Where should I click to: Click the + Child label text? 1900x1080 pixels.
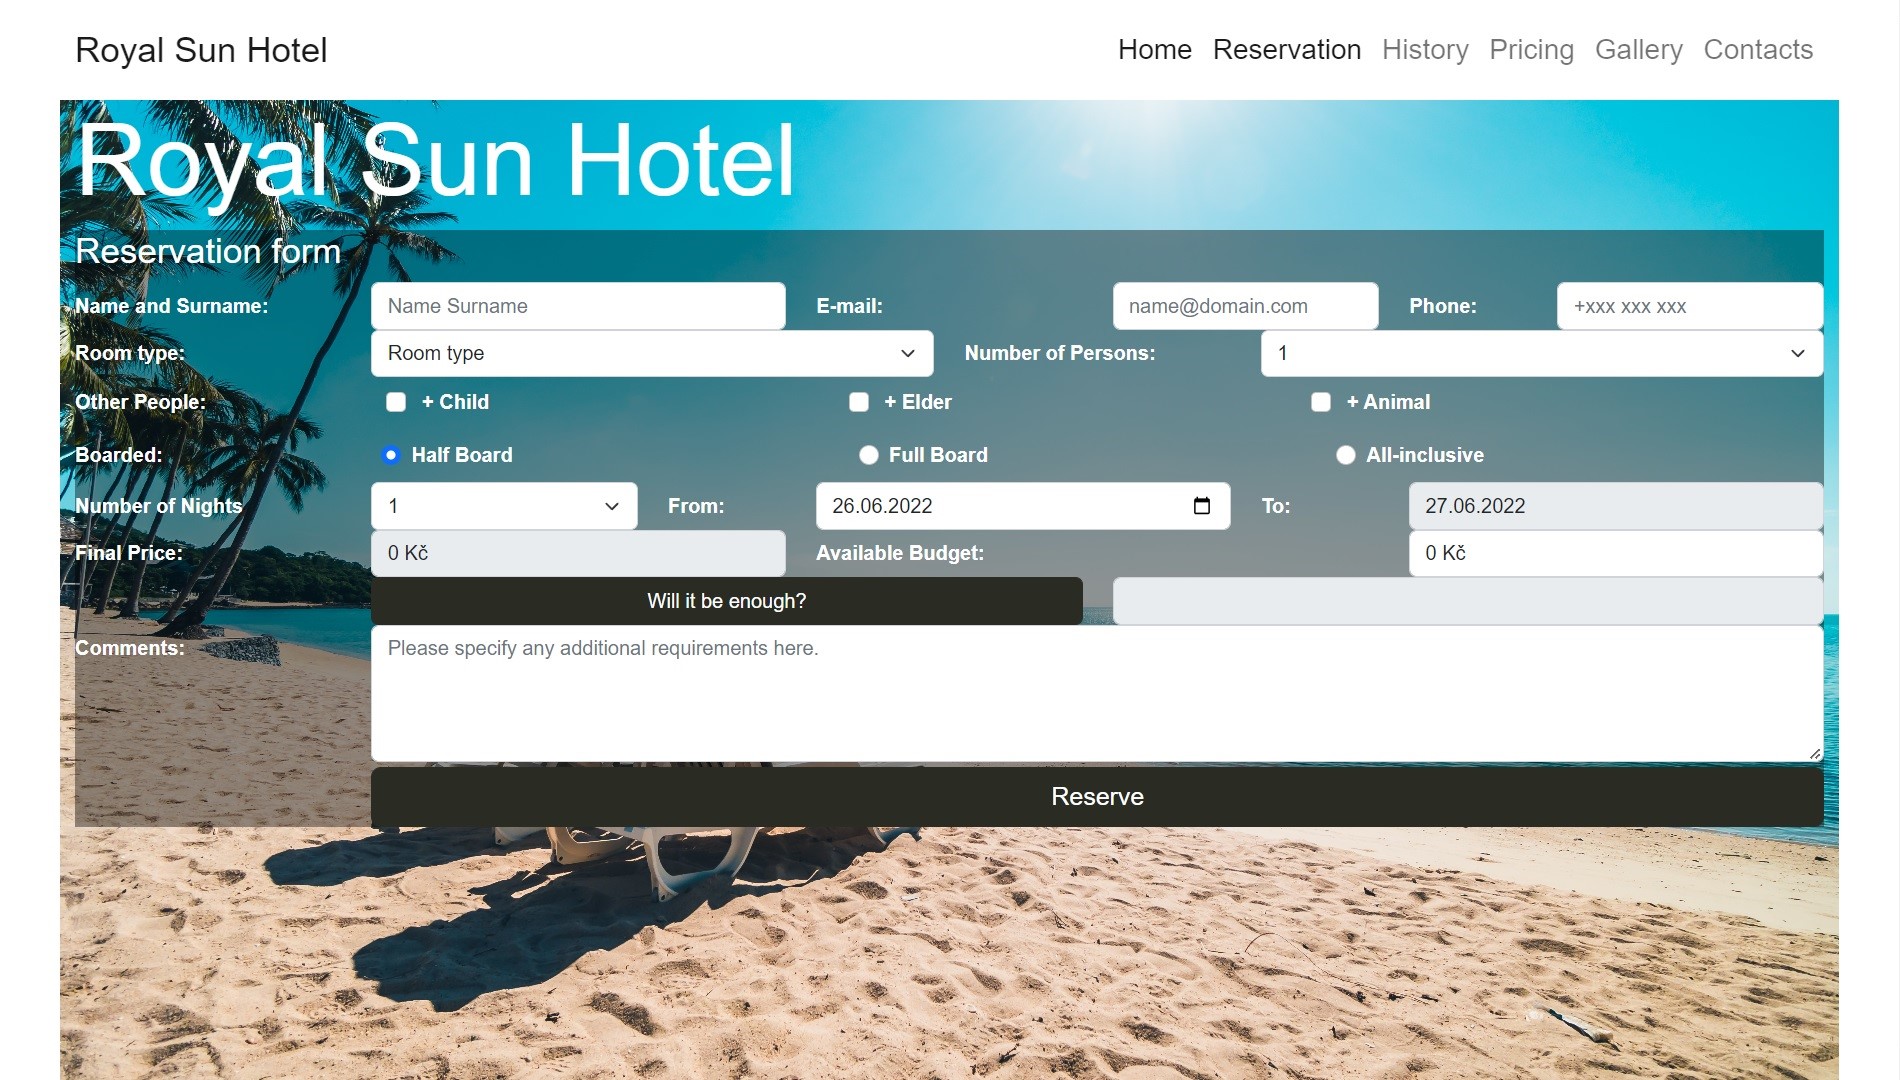[x=455, y=402]
